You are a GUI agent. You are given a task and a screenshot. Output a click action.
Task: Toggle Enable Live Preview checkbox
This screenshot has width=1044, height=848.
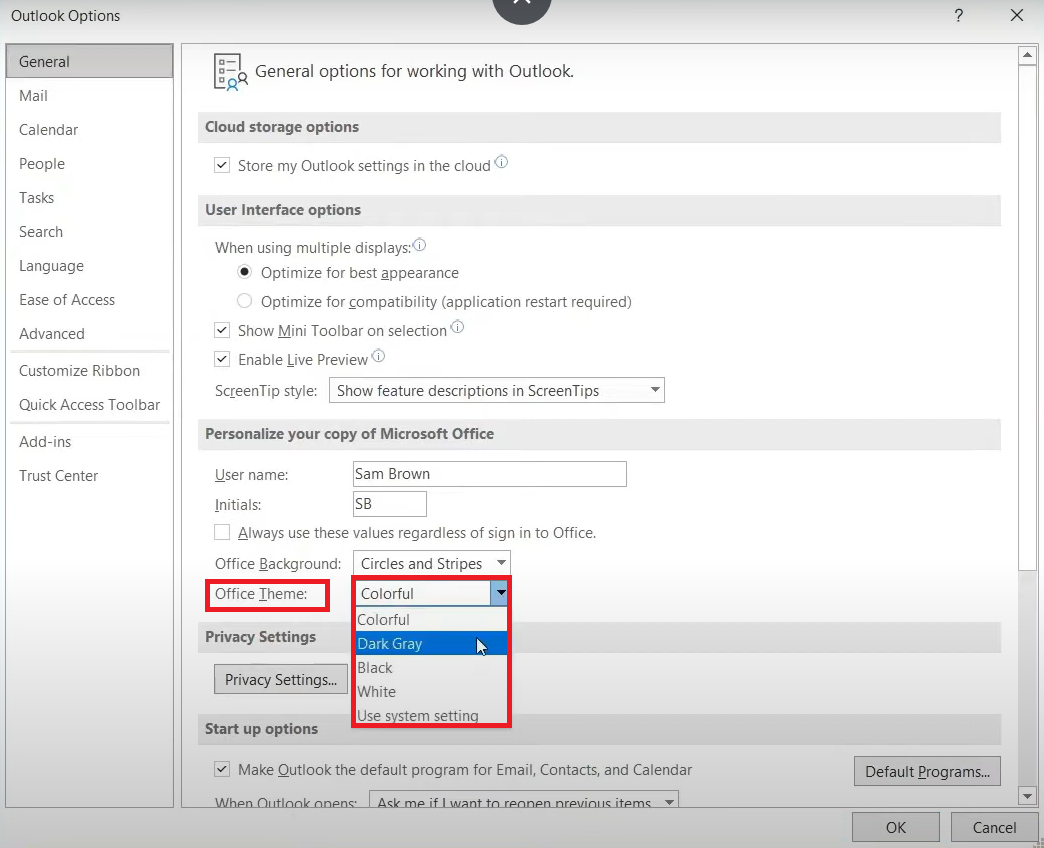[x=222, y=359]
